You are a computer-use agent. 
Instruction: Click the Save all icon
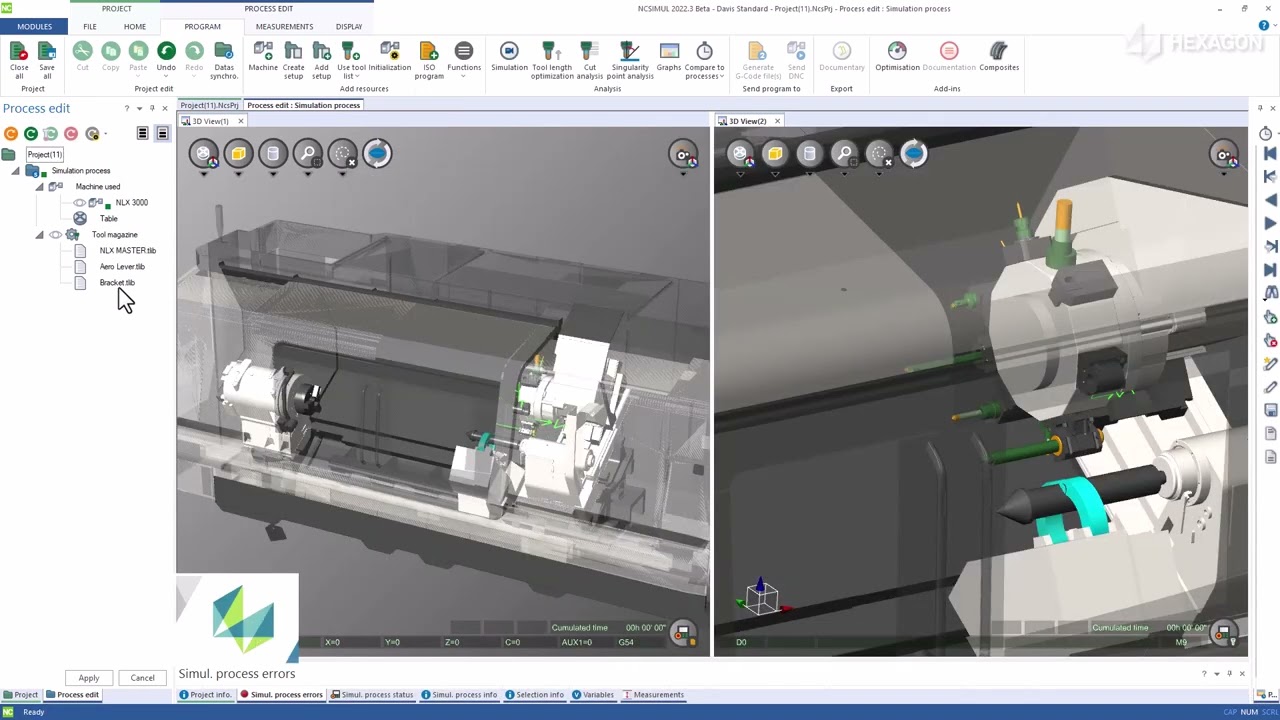point(47,59)
